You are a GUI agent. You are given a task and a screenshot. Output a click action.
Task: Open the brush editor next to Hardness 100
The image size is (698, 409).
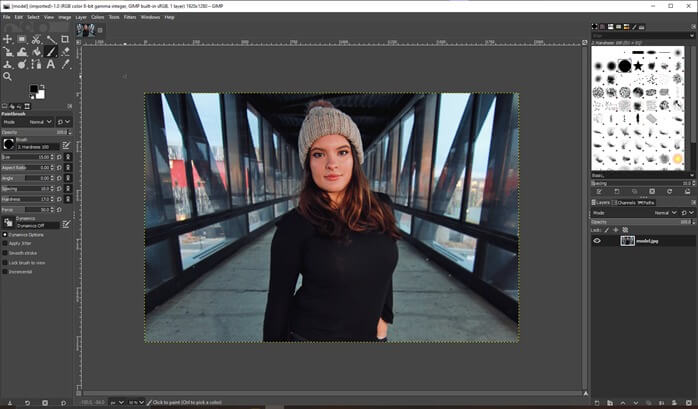66,145
